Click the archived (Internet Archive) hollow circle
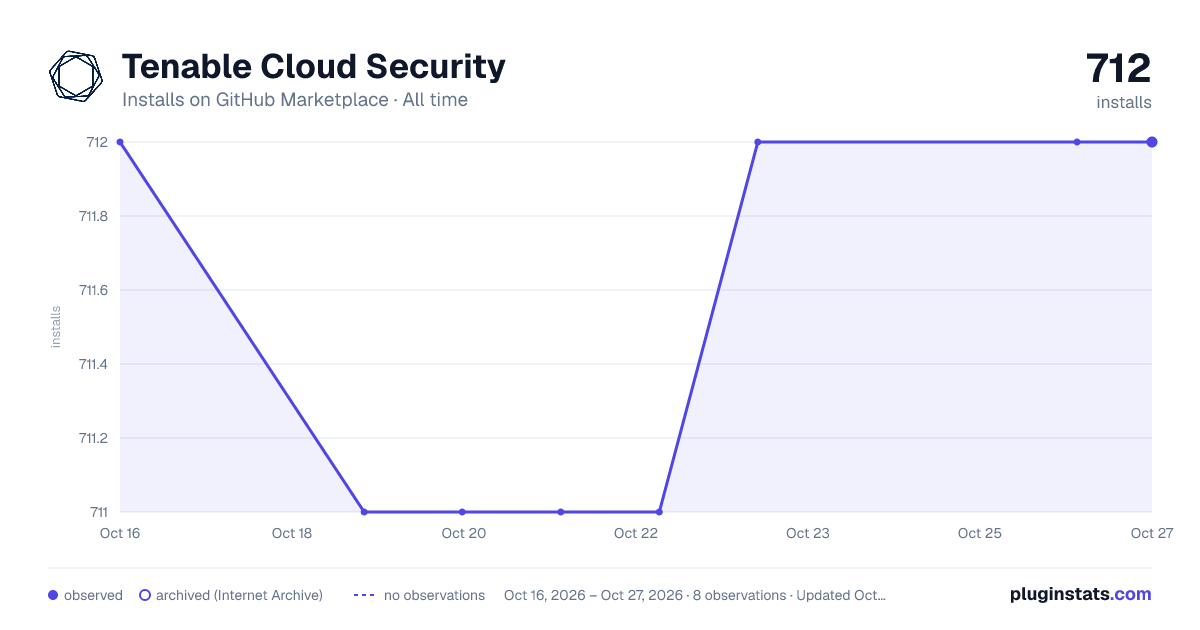Viewport: 1200px width, 630px height. coord(145,595)
